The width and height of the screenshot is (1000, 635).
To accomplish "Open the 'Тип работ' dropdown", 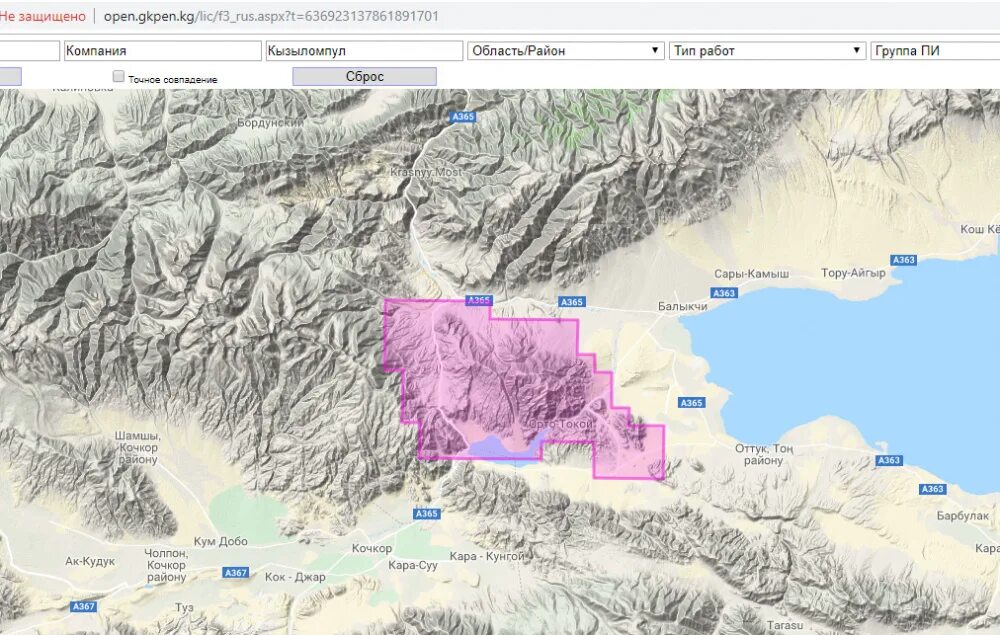I will pos(767,51).
